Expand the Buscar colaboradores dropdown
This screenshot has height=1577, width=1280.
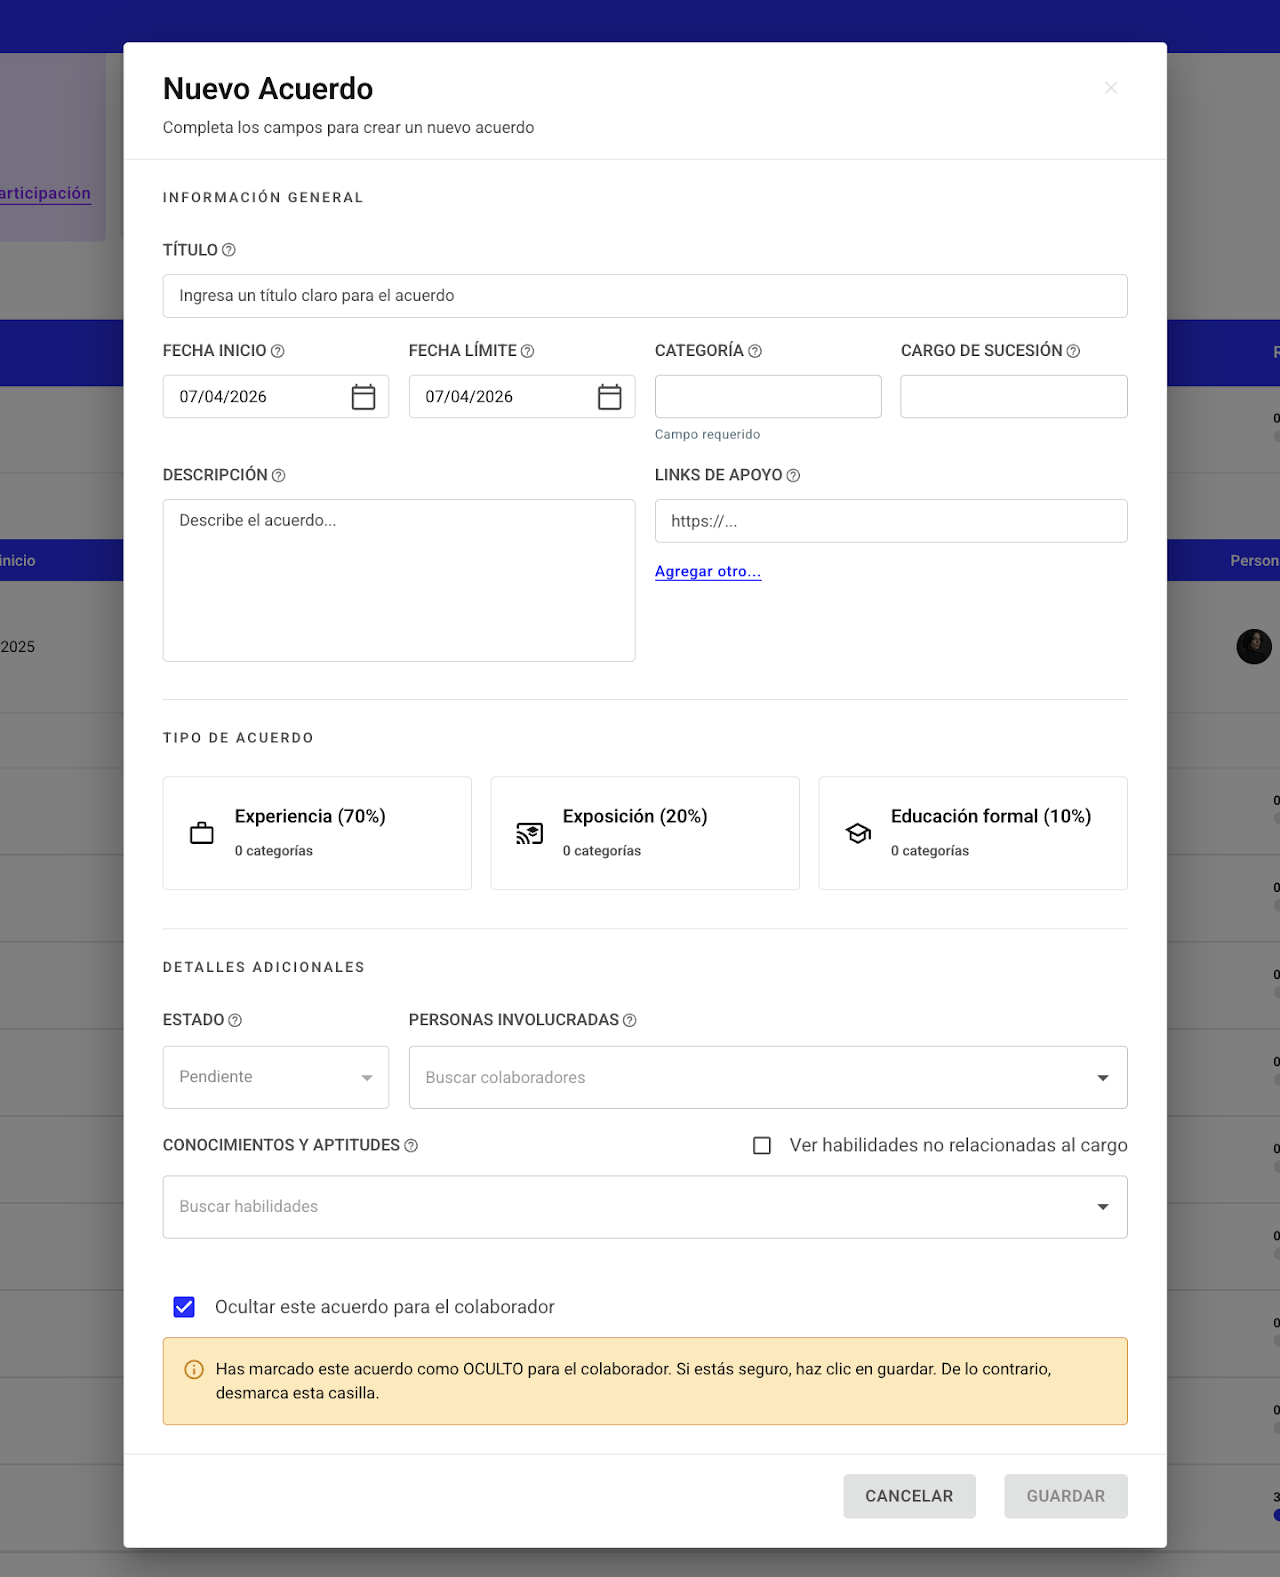1102,1077
